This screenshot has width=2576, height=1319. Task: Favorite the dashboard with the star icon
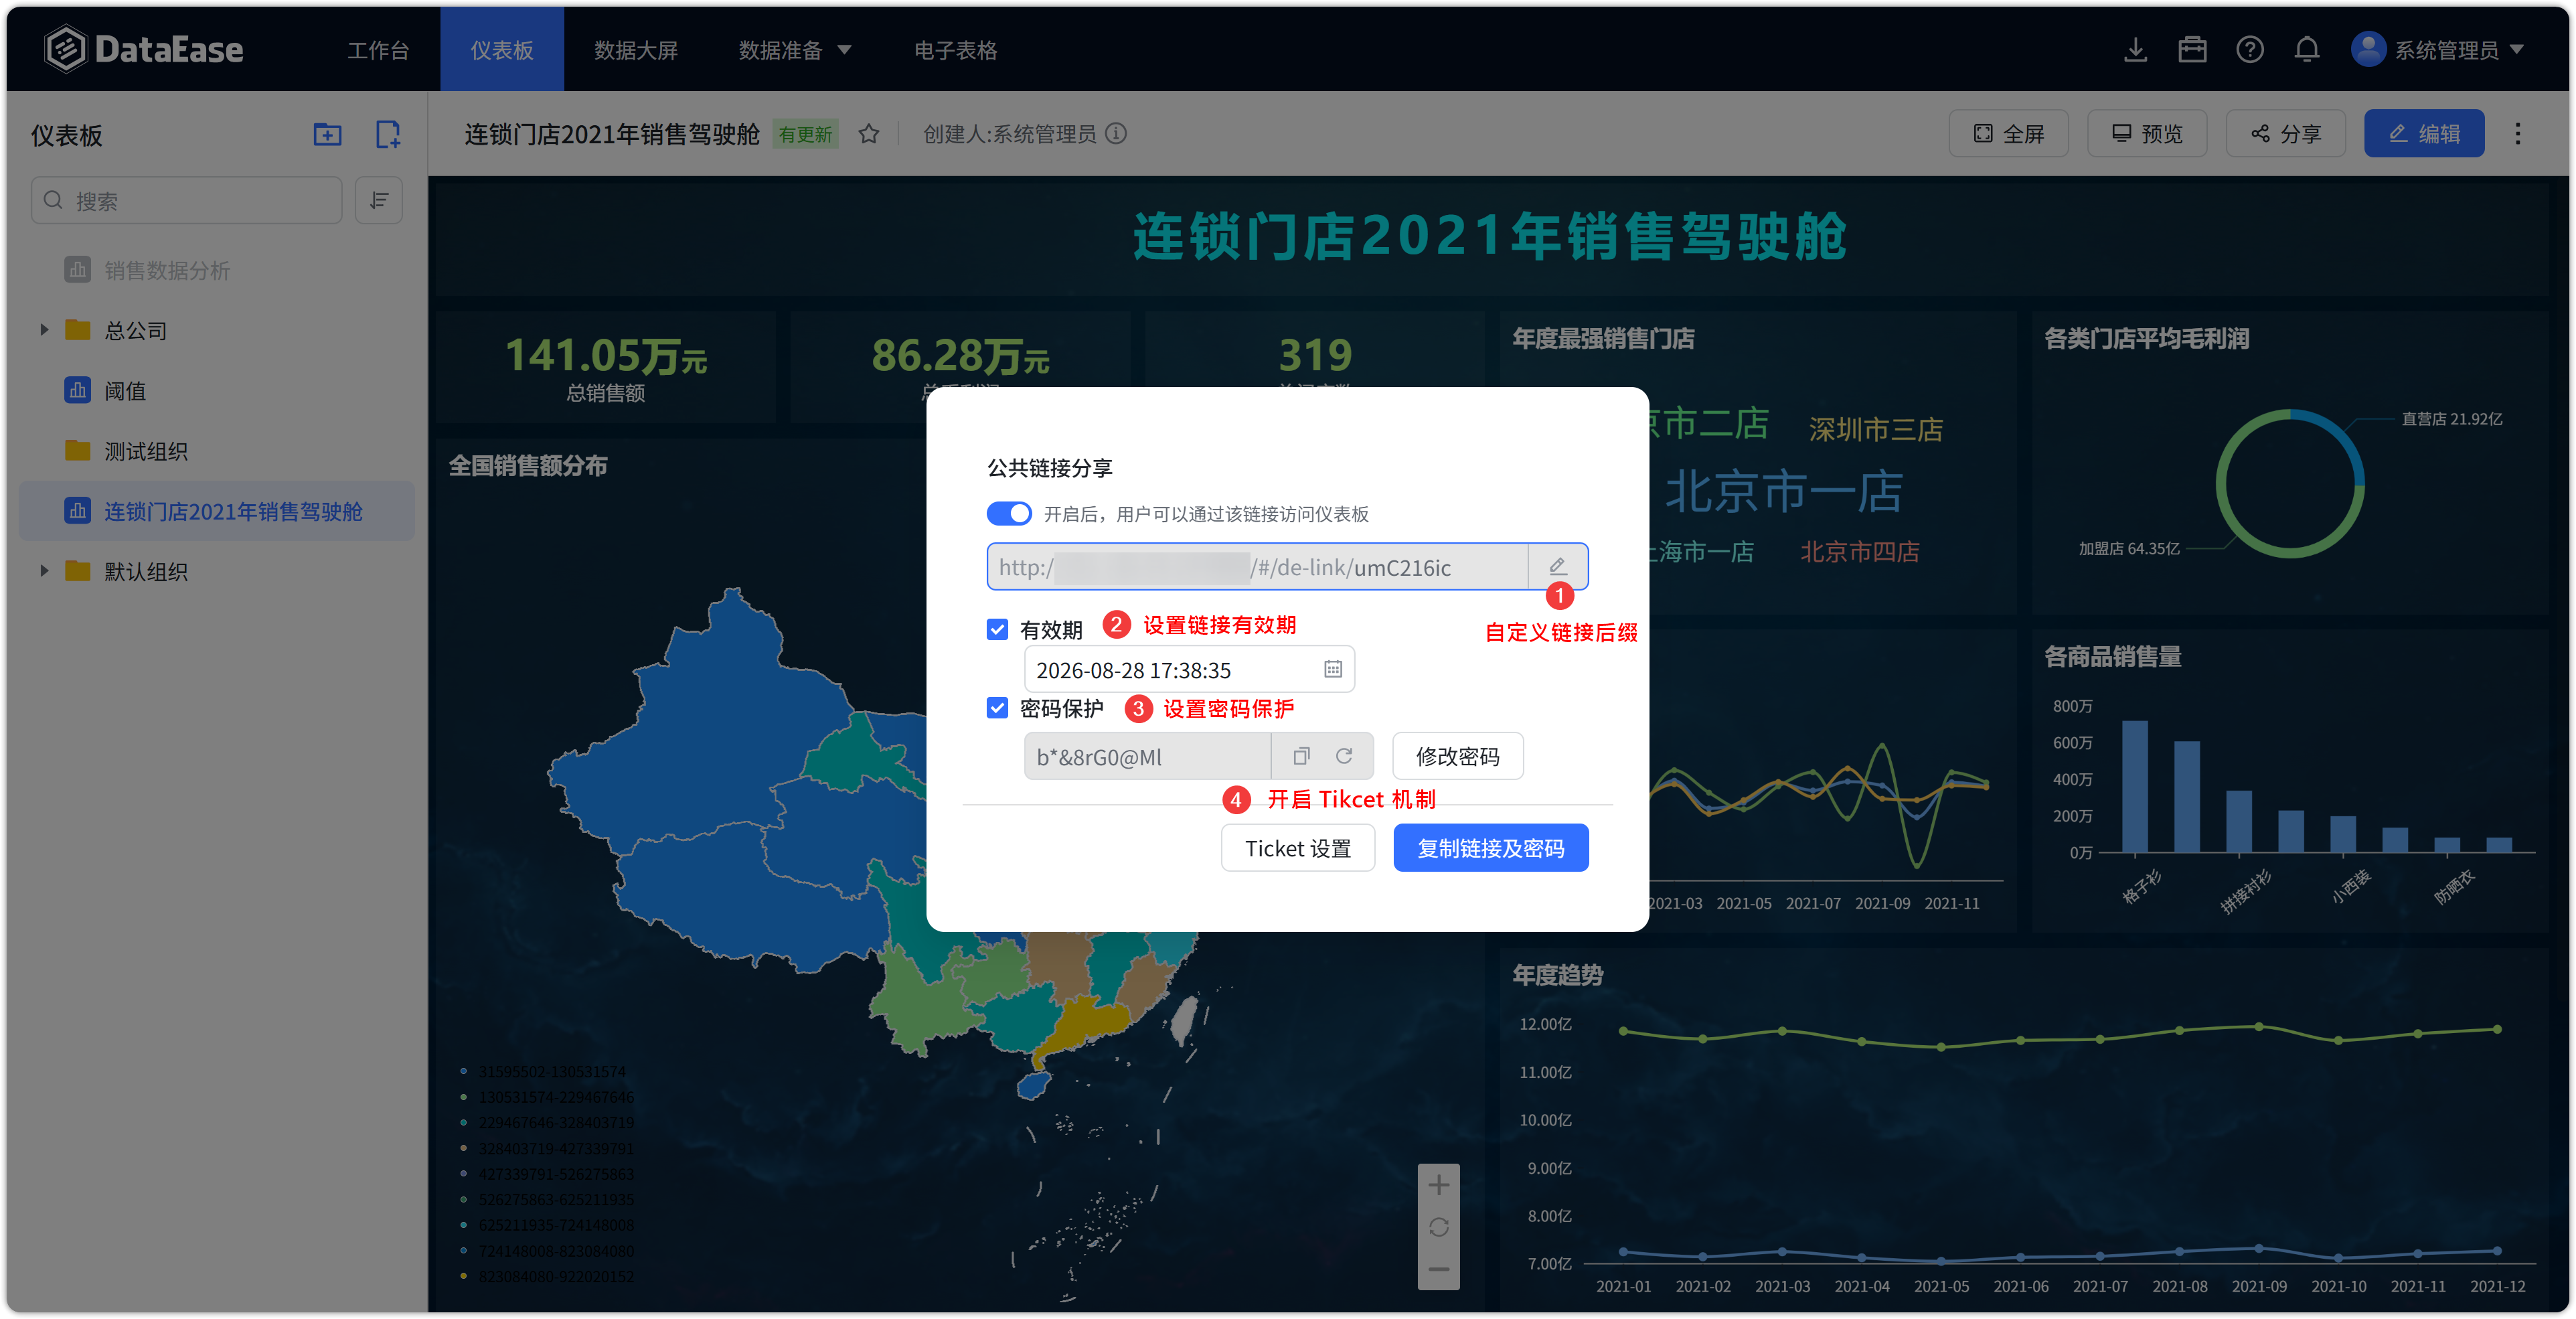click(869, 134)
